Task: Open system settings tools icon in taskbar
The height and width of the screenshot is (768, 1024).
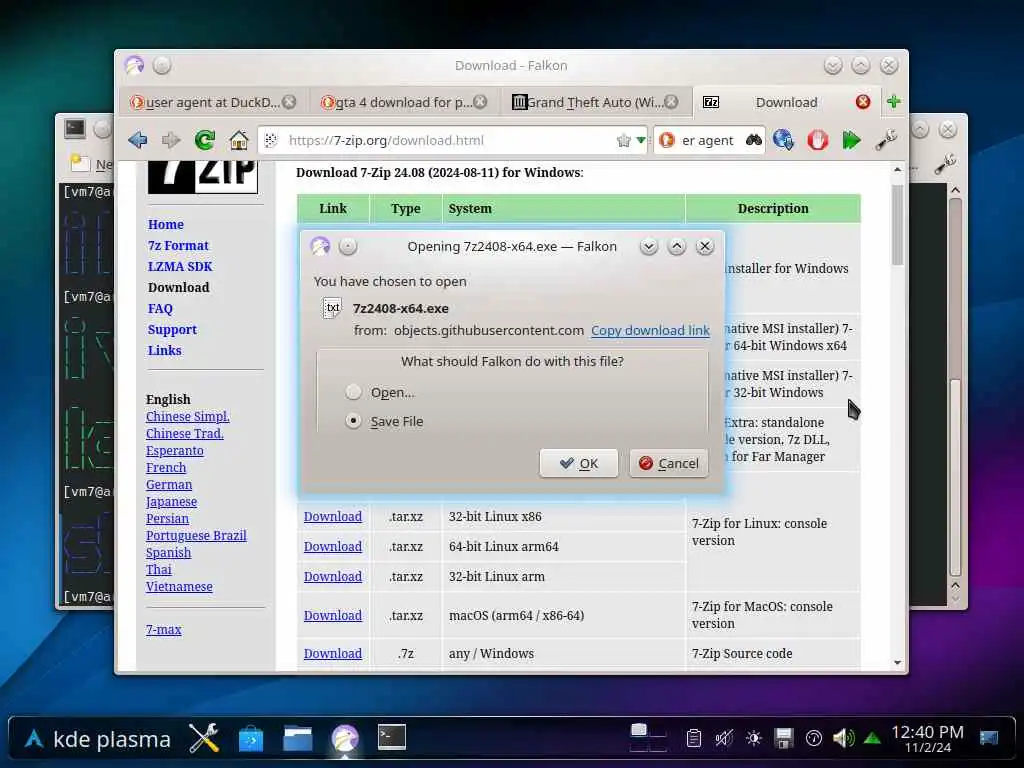Action: click(204, 739)
